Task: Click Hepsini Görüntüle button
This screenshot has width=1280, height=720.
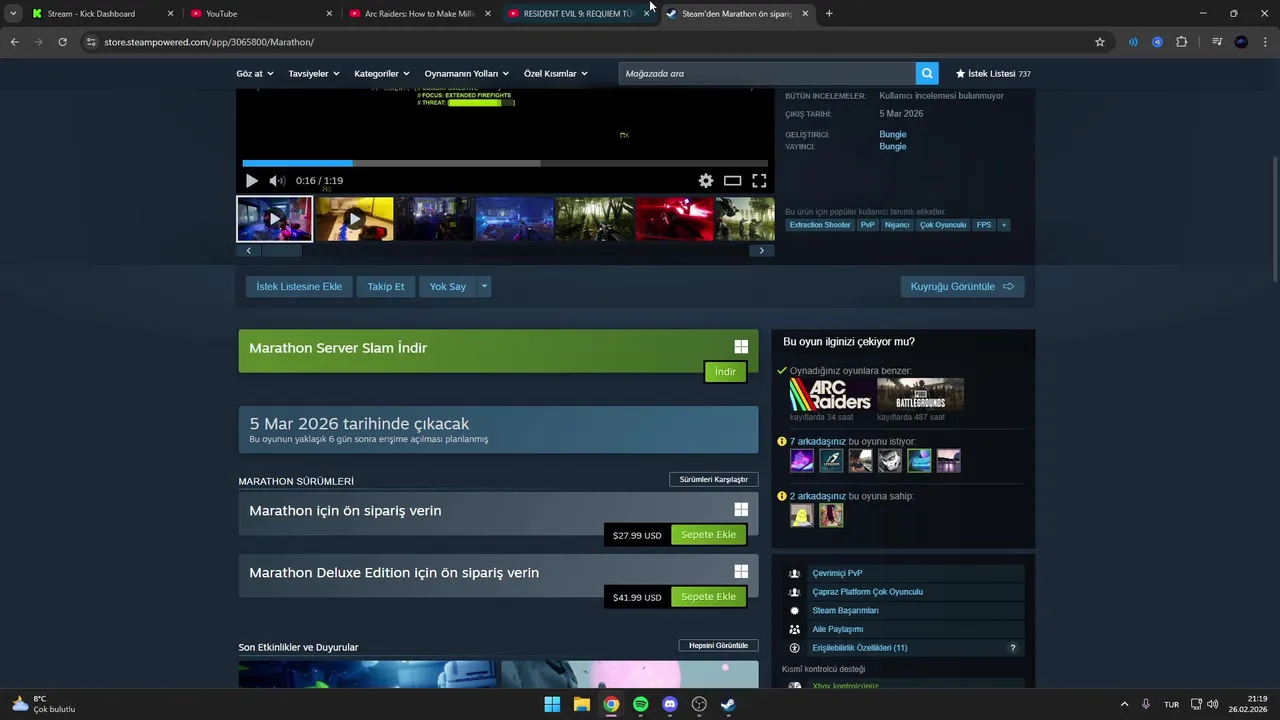Action: click(718, 645)
